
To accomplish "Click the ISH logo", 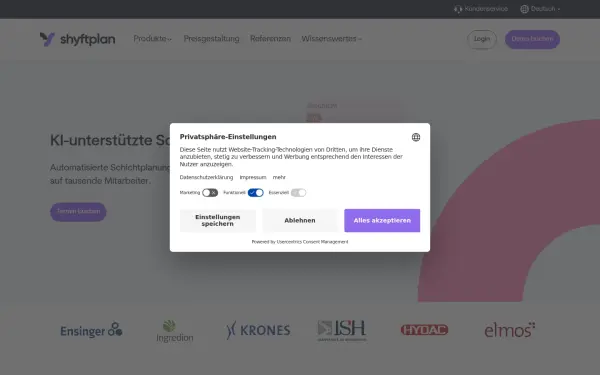I will [342, 331].
